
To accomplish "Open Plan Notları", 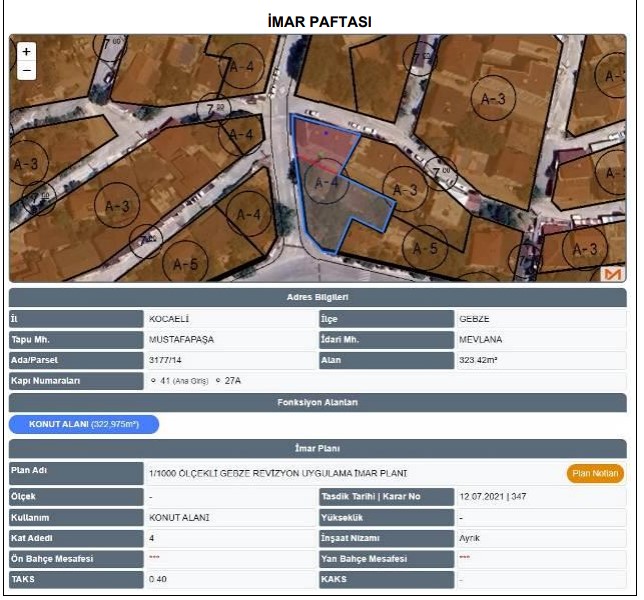I will (595, 473).
